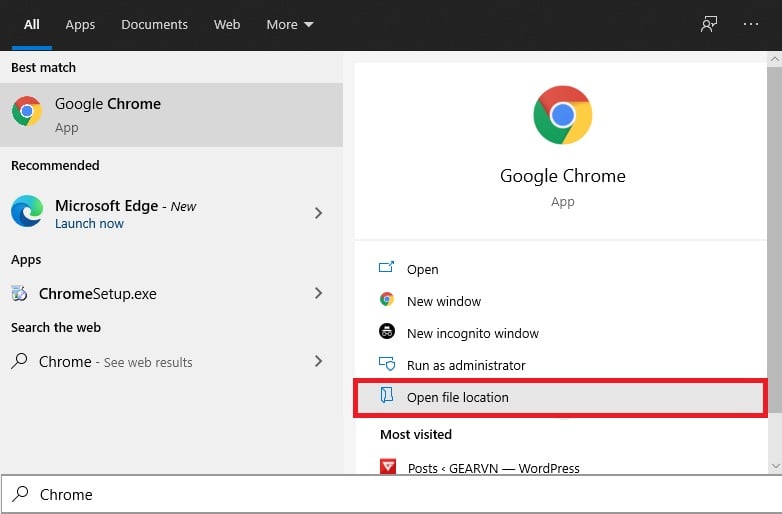Click the incognito spy icon
The width and height of the screenshot is (782, 514).
click(387, 331)
